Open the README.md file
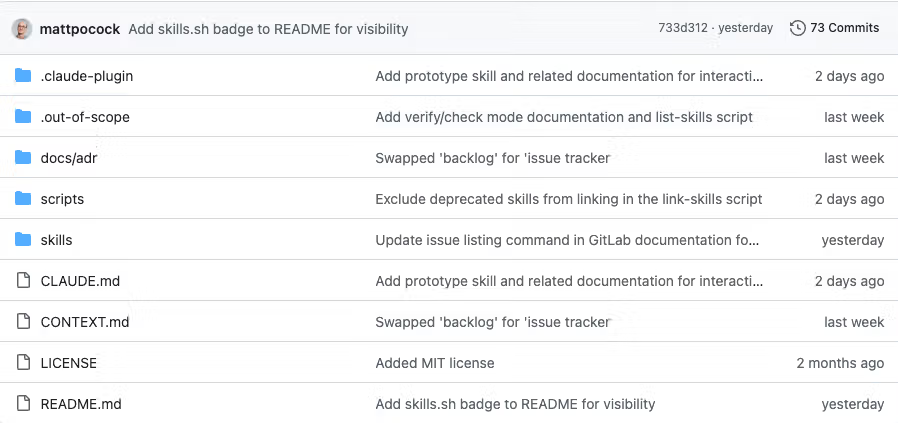The image size is (898, 423). coord(81,404)
